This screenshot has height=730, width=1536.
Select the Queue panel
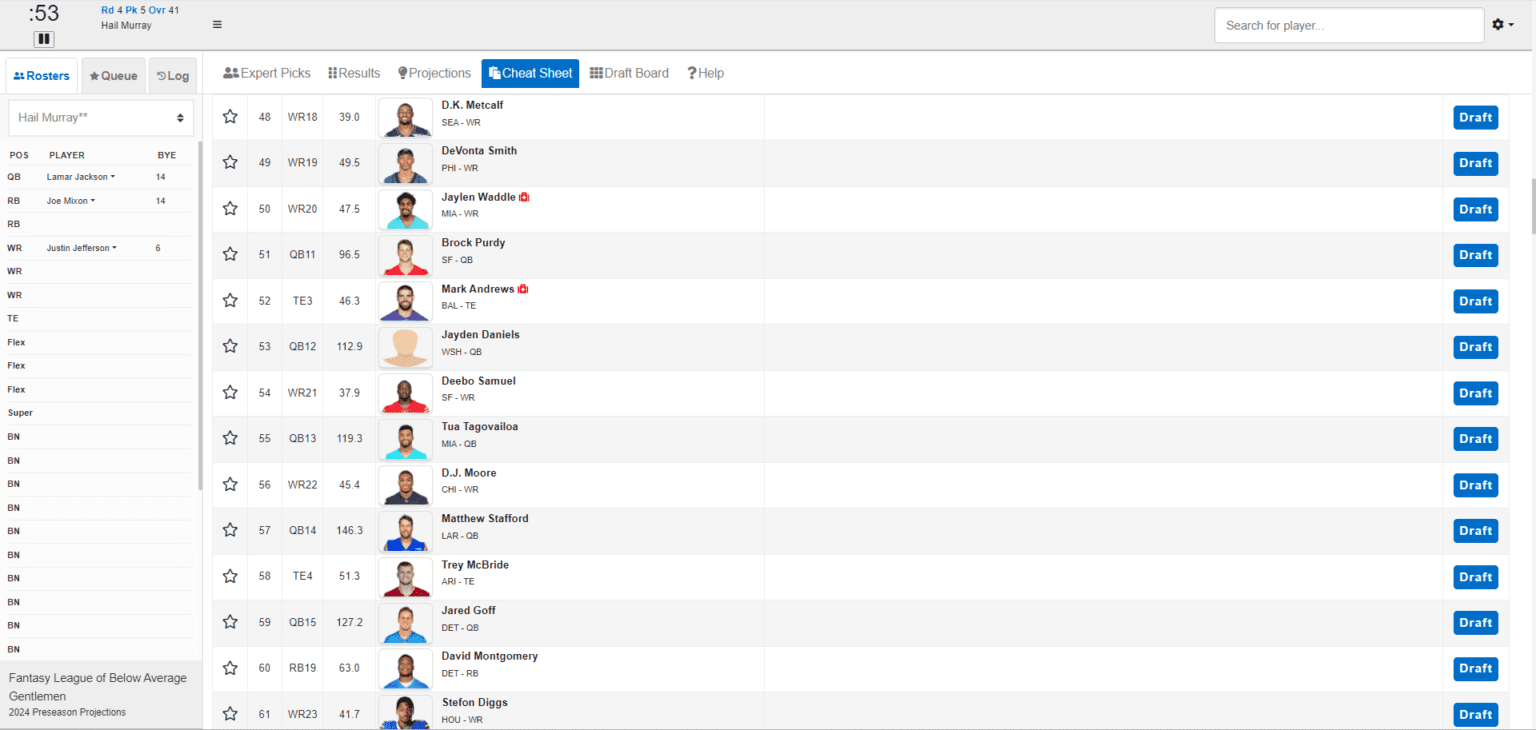pos(113,75)
